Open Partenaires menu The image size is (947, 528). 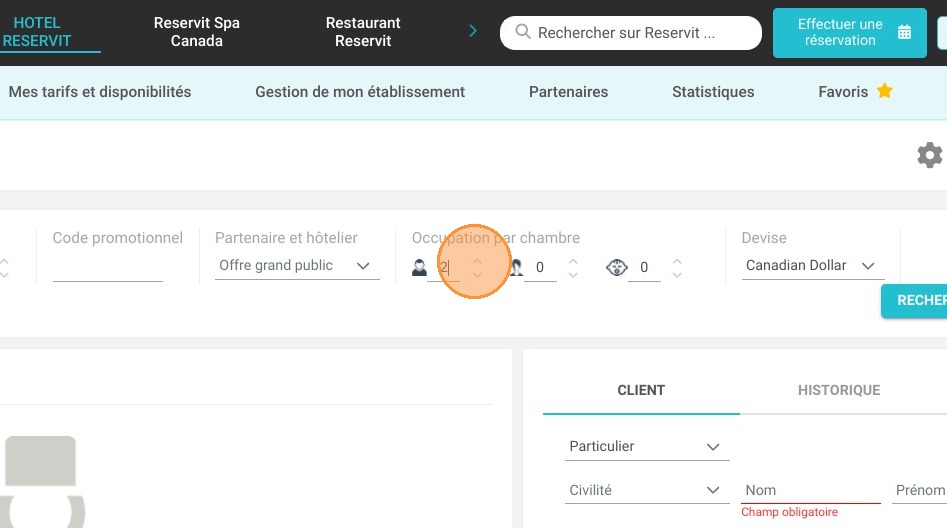(x=568, y=92)
